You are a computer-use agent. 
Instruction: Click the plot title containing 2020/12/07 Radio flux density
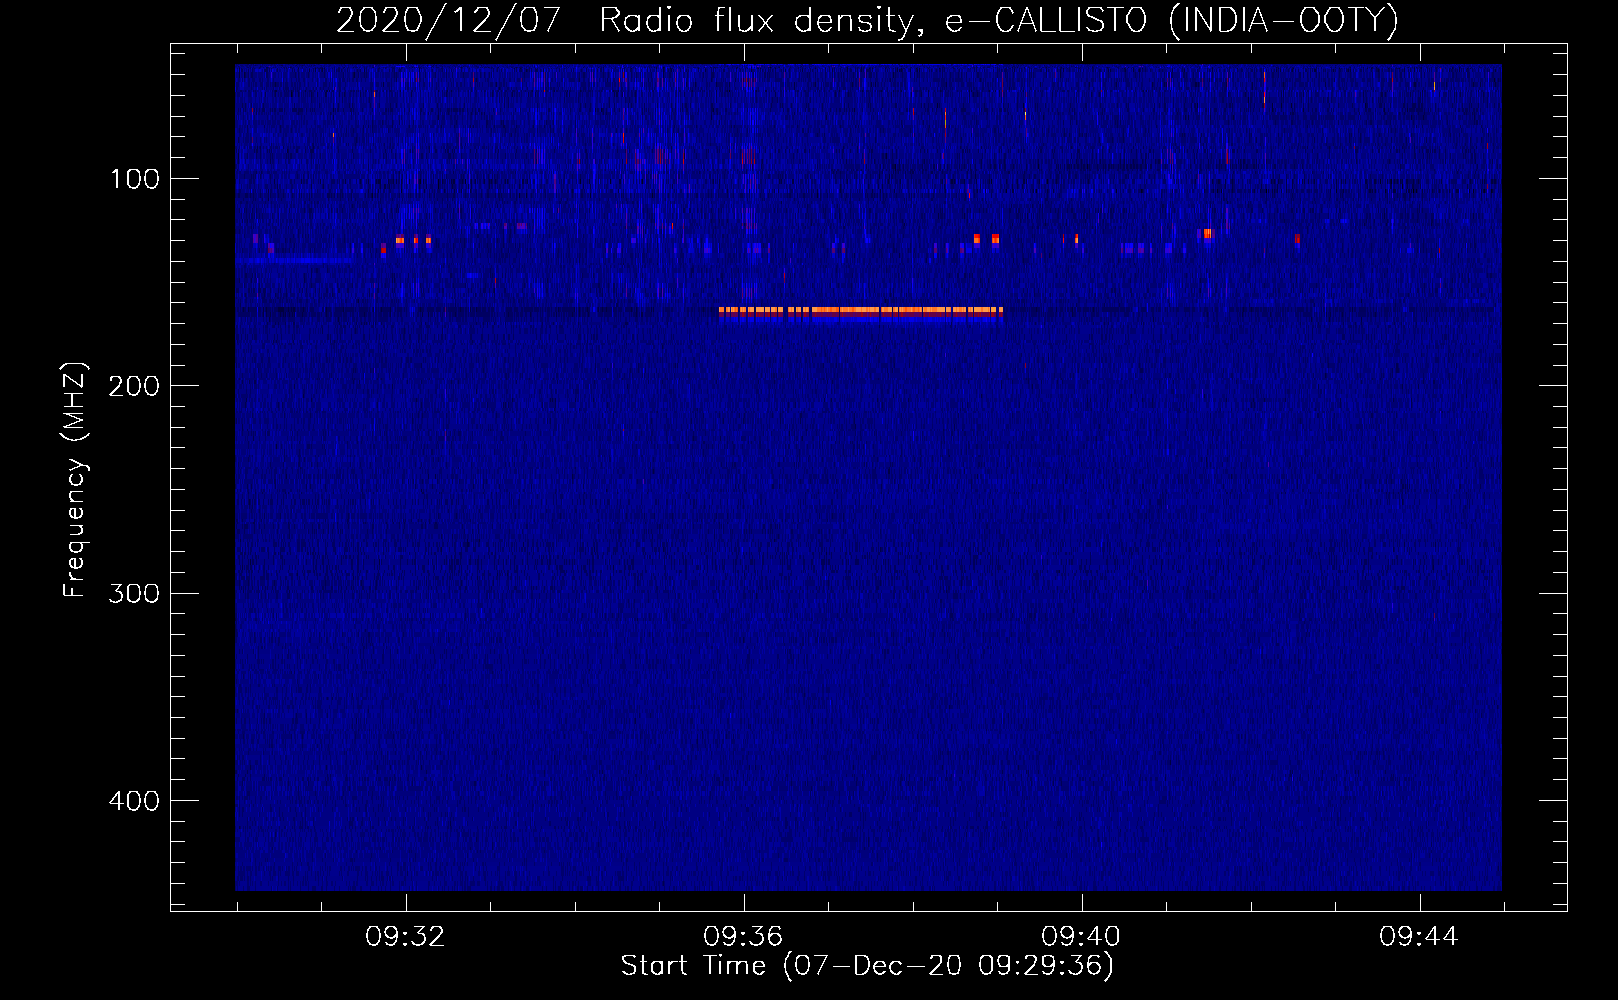(867, 20)
